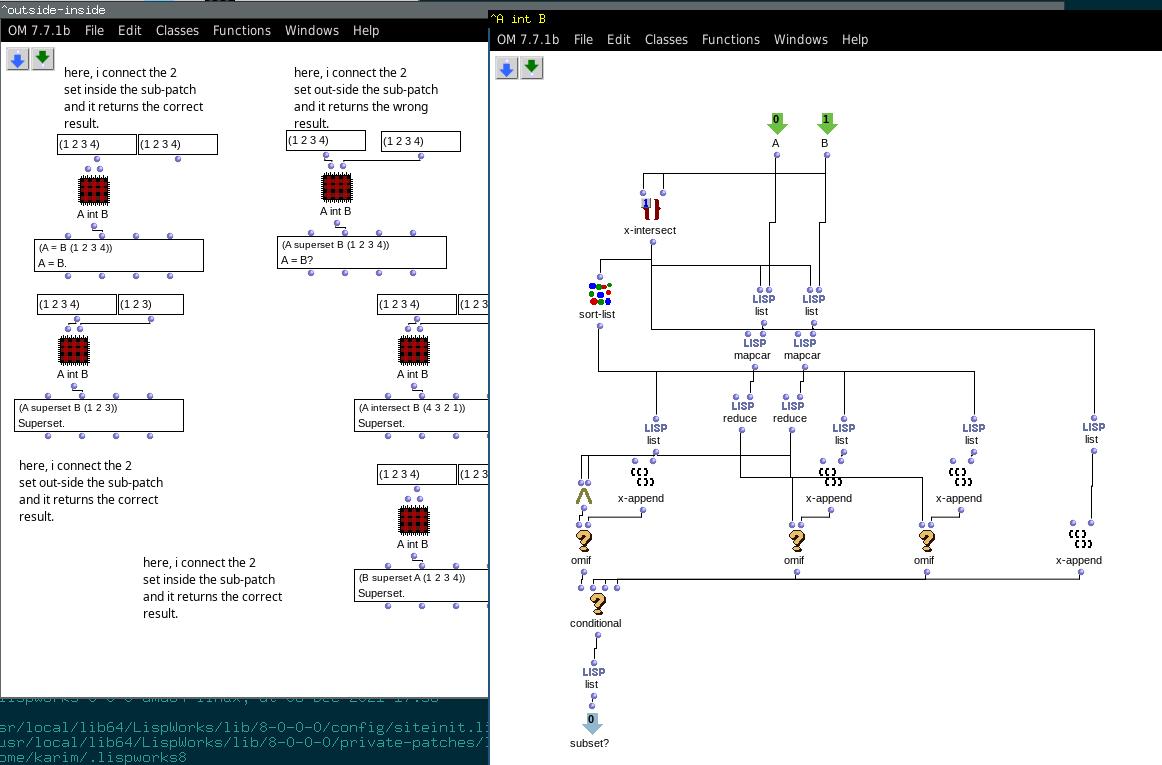This screenshot has height=765, width=1162.
Task: Select sub-patch above '(B superset A' result
Action: [414, 520]
